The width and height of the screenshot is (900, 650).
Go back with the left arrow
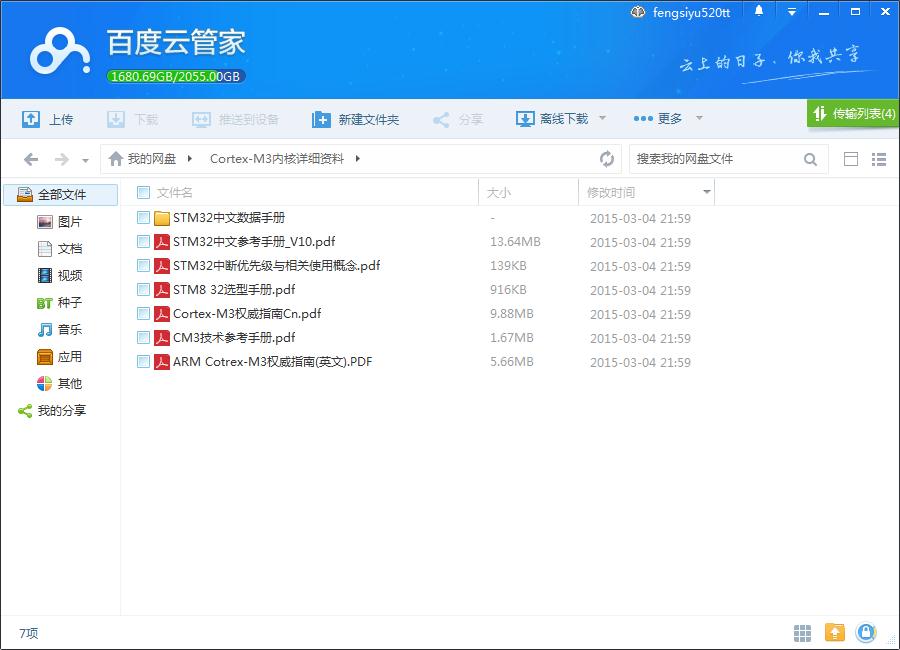pyautogui.click(x=31, y=159)
